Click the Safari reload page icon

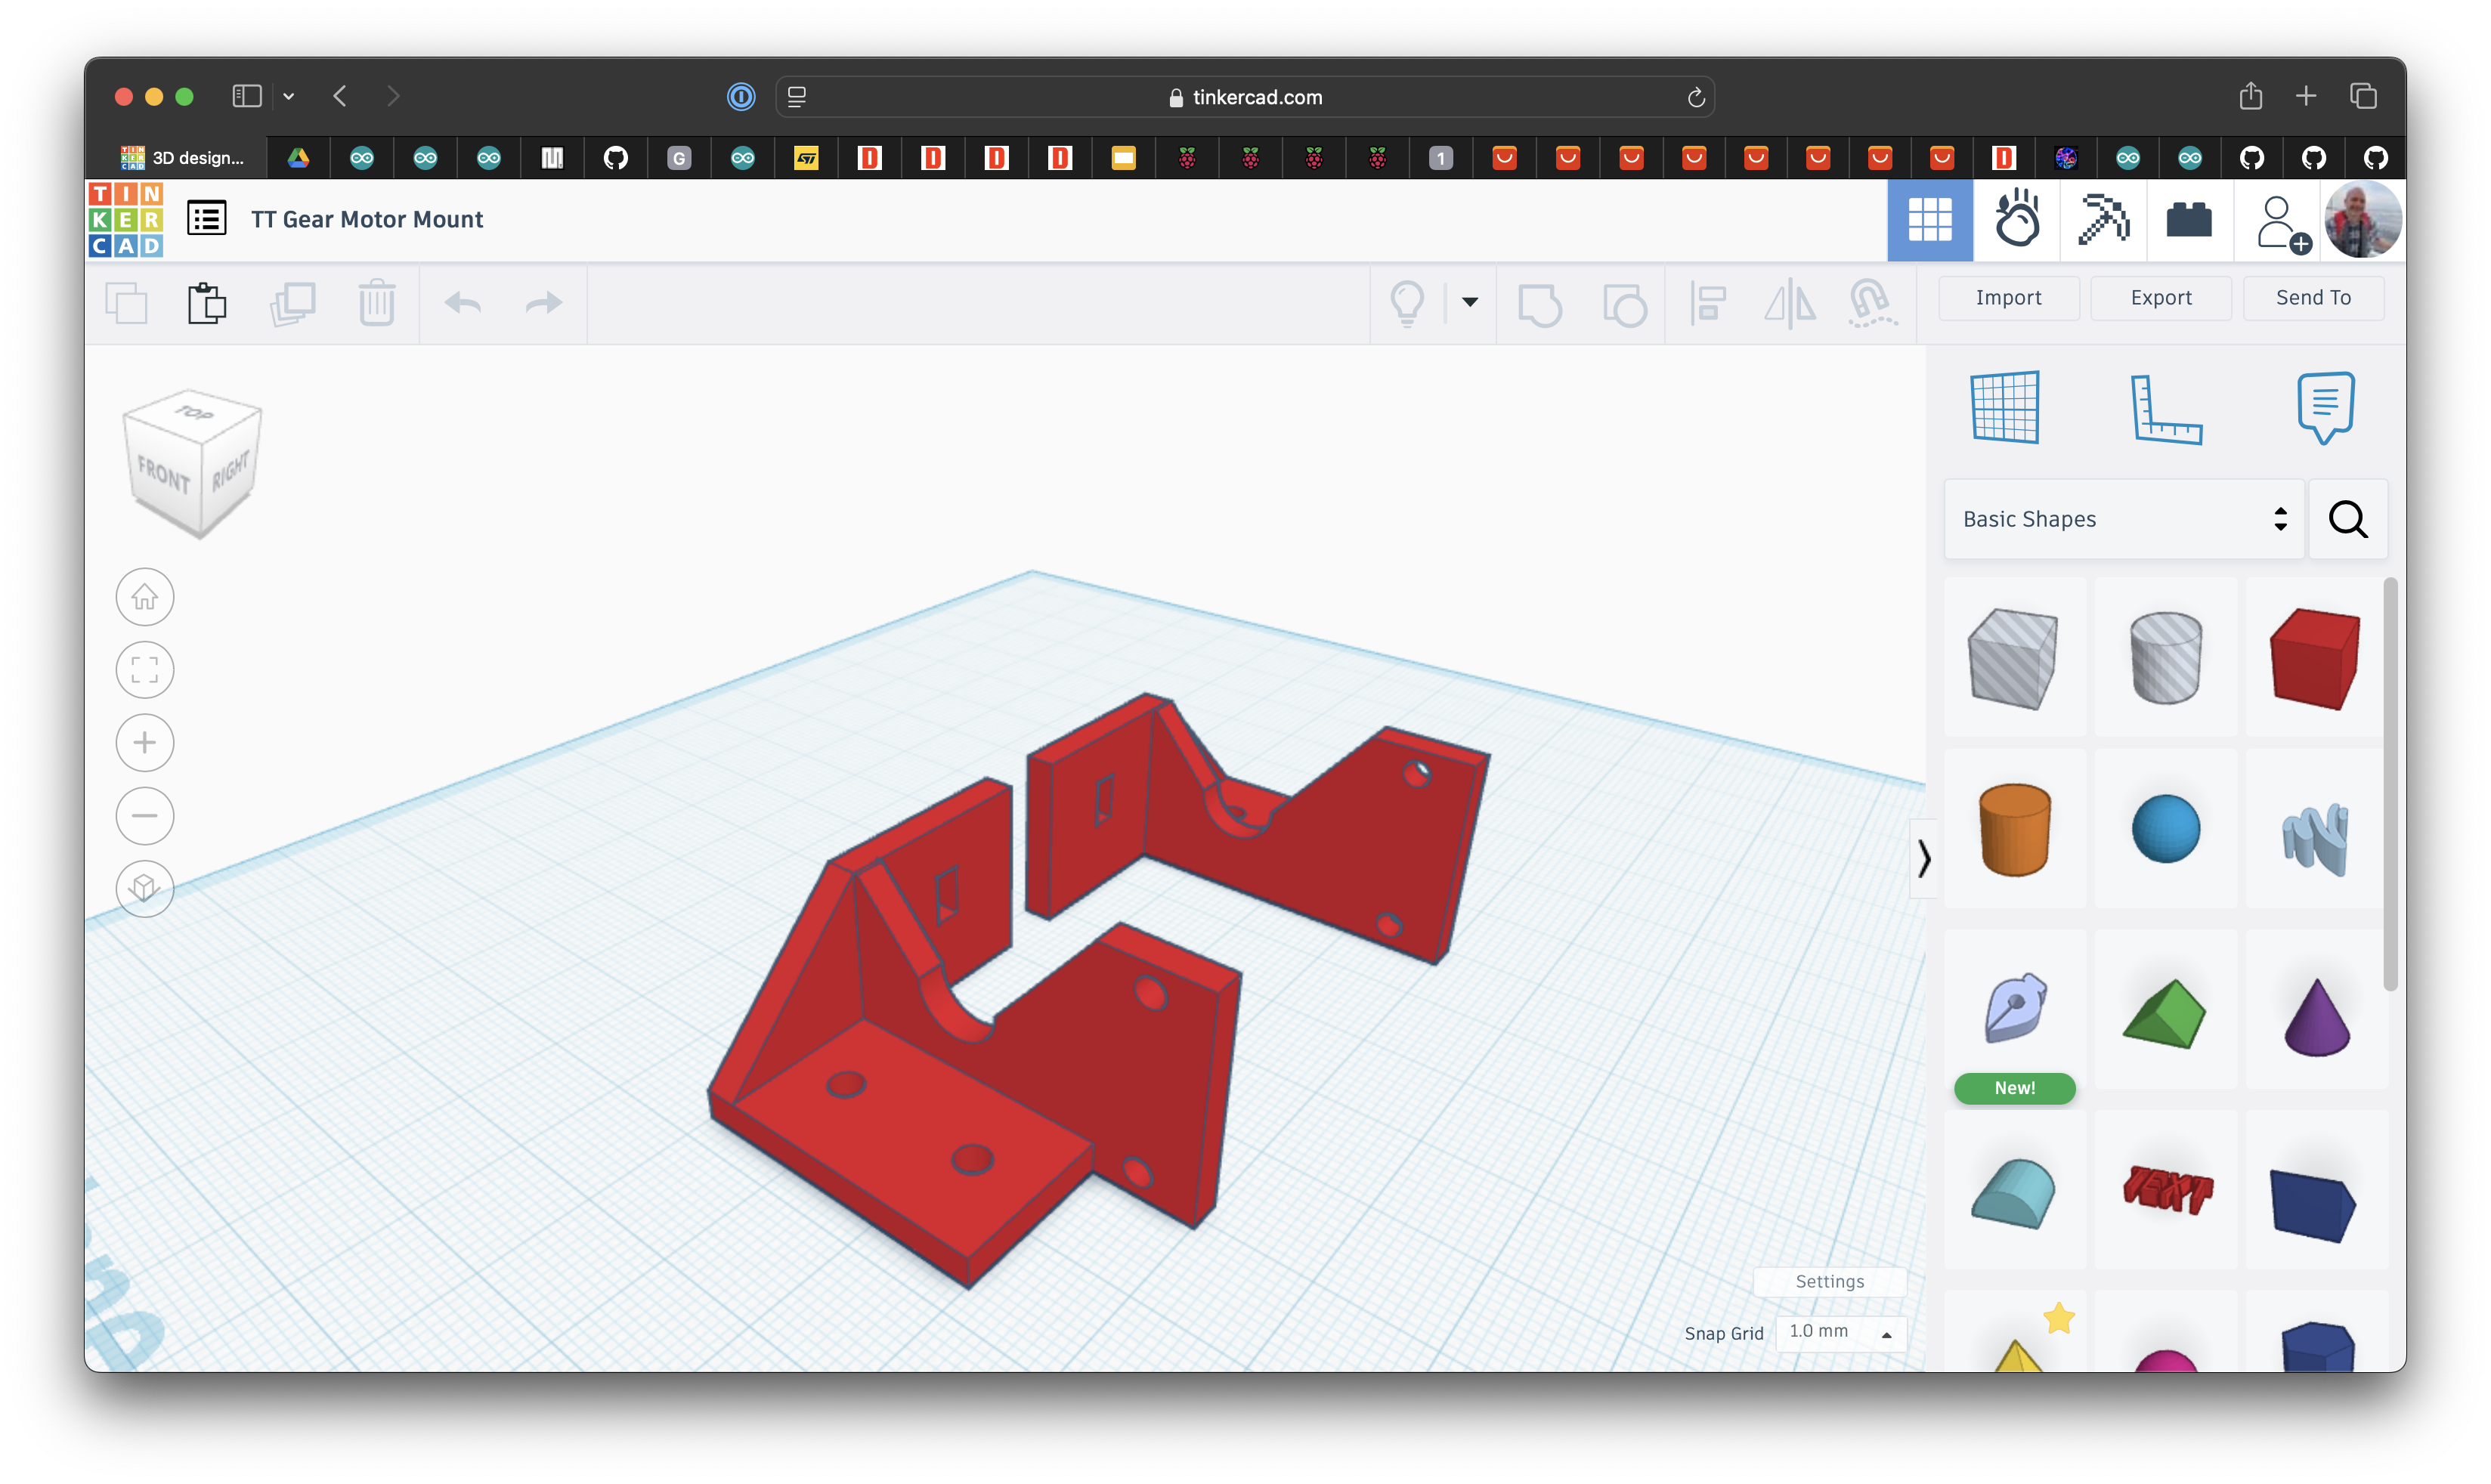coord(1695,97)
